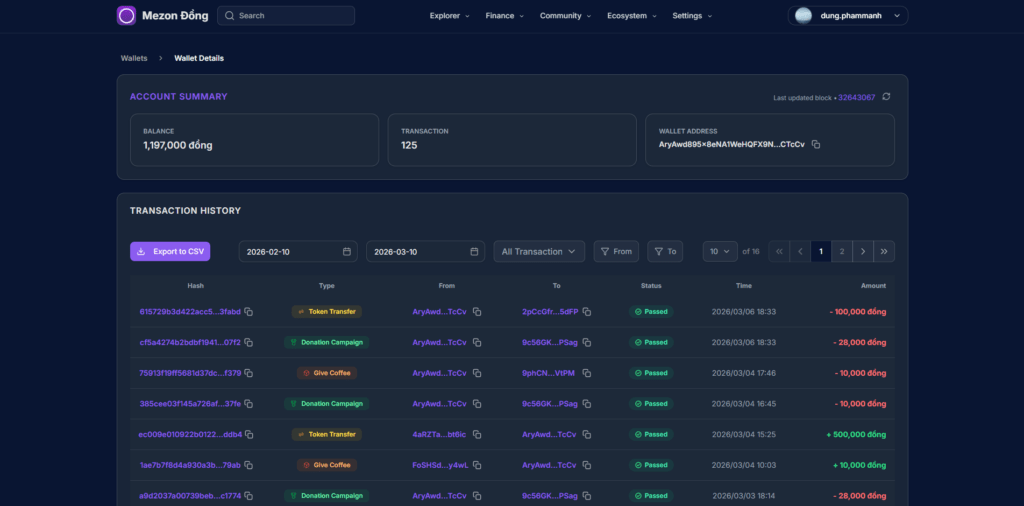Image resolution: width=1024 pixels, height=506 pixels.
Task: Export transactions to CSV
Action: tap(170, 252)
